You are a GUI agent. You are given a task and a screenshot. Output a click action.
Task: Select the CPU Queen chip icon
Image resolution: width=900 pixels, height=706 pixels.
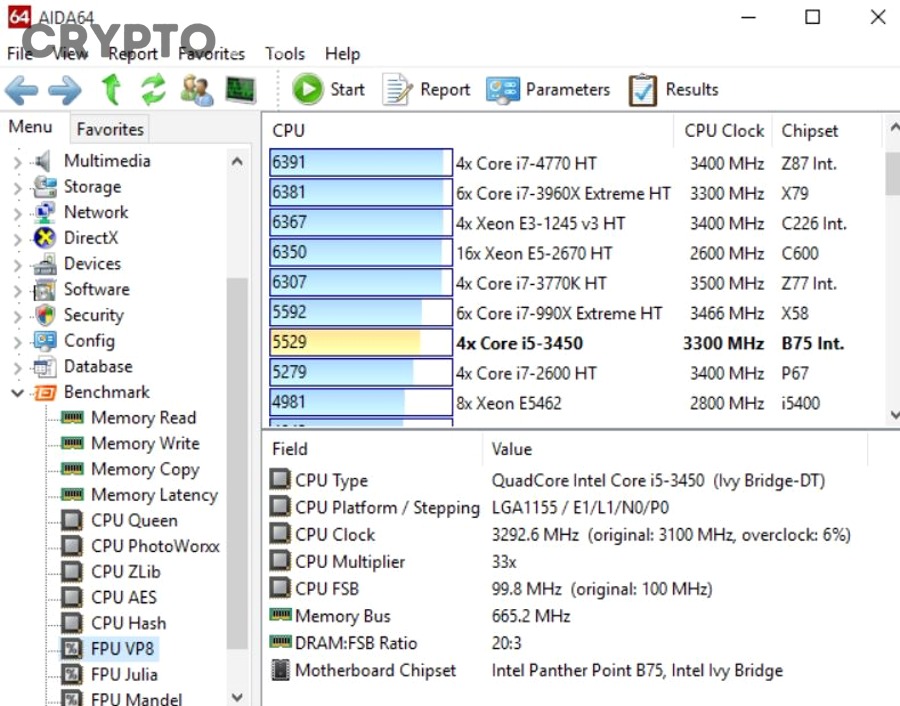coord(72,520)
